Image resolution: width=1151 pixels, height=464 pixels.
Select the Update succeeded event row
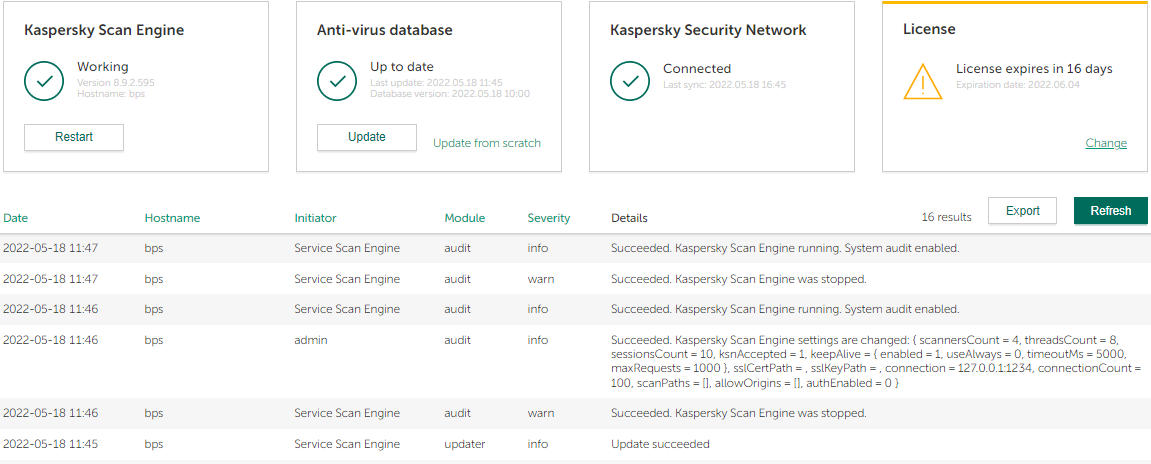tap(660, 444)
